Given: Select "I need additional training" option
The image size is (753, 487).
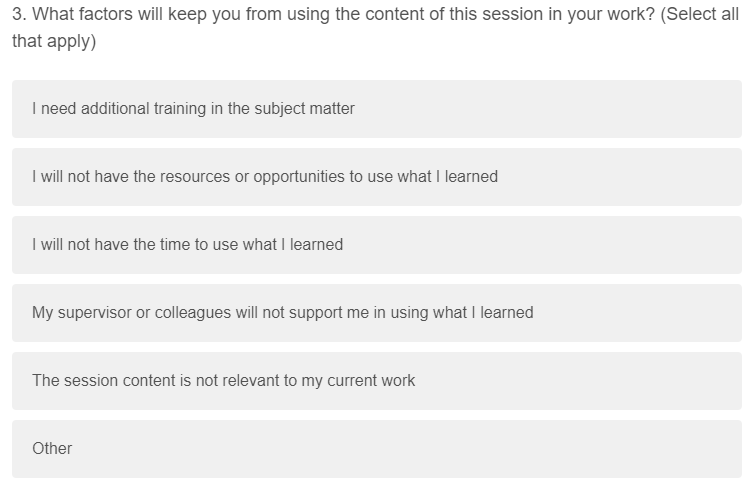Looking at the screenshot, I should (x=193, y=108).
